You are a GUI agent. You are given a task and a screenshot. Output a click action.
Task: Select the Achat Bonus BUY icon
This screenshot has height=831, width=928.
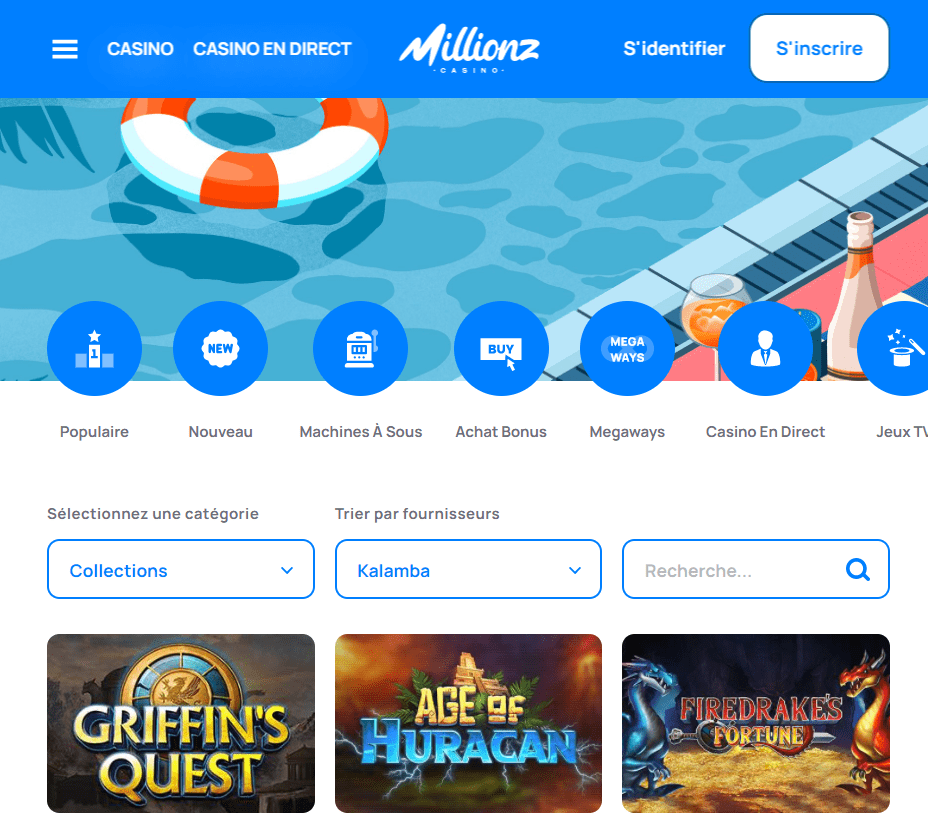point(501,348)
